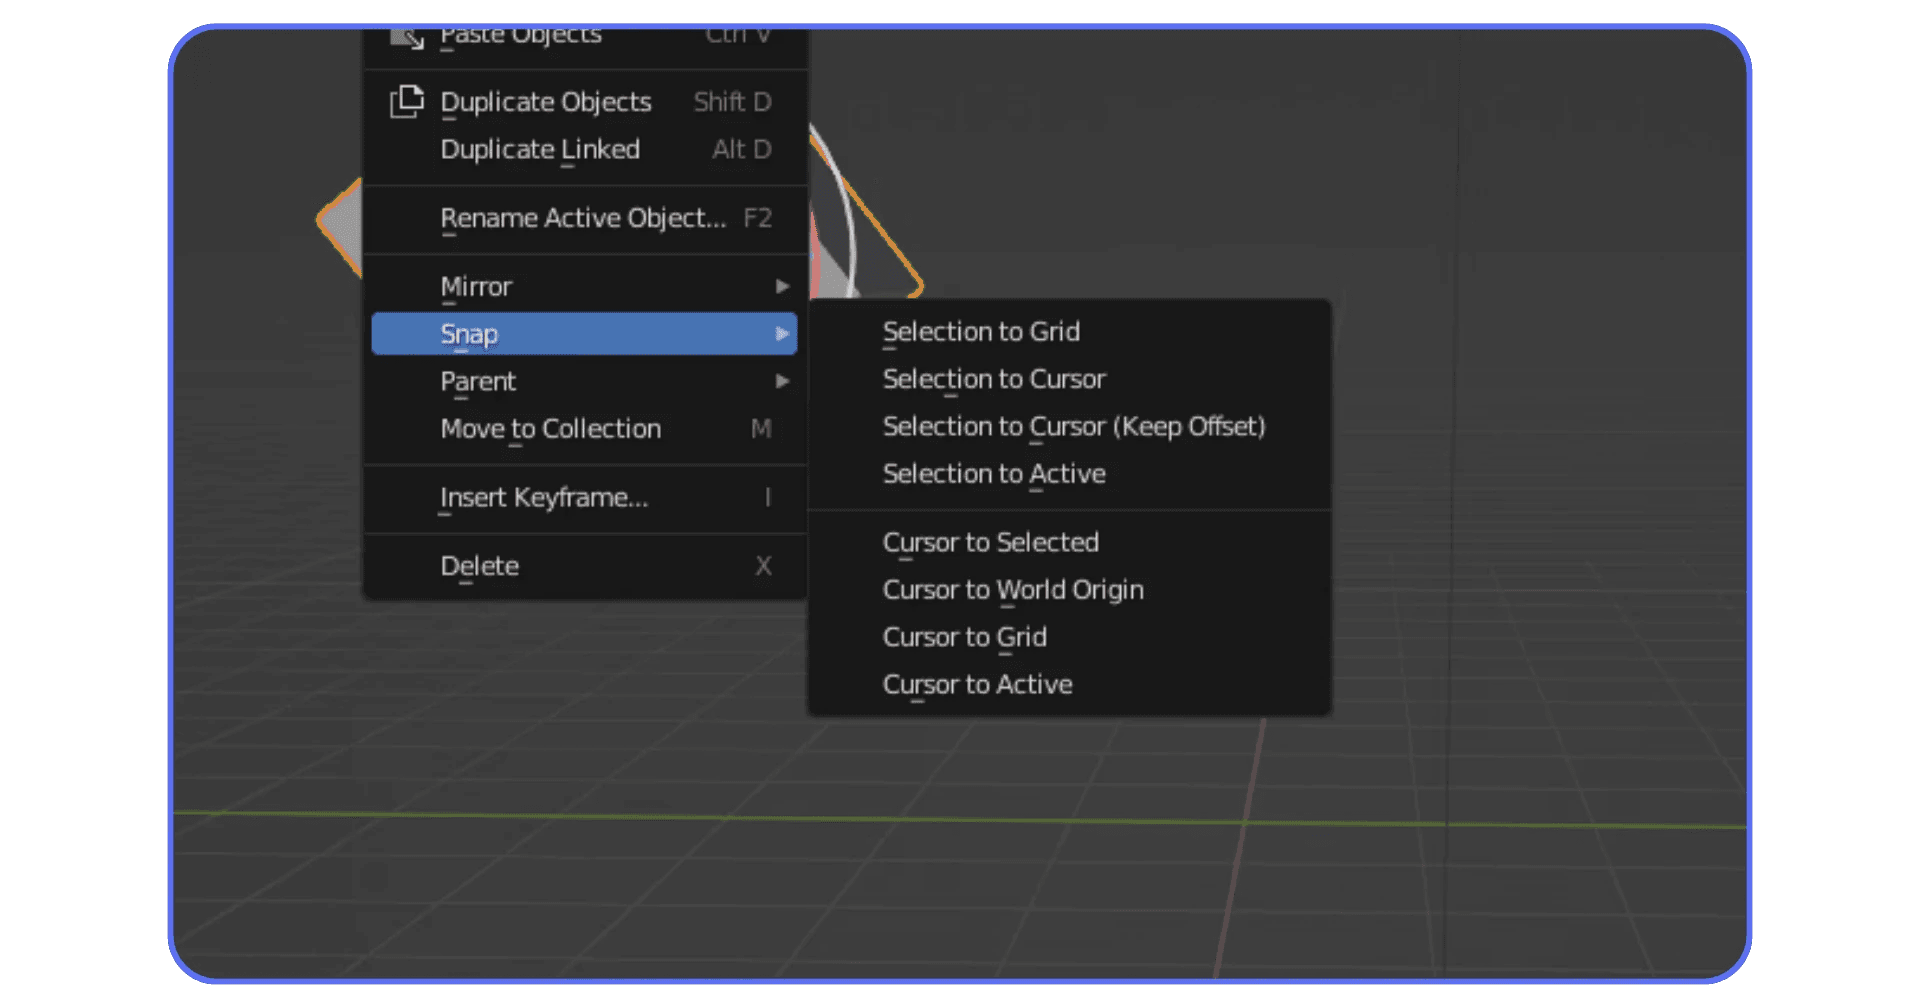The width and height of the screenshot is (1920, 1007).
Task: Click the X shortcut next to Delete
Action: tap(763, 566)
